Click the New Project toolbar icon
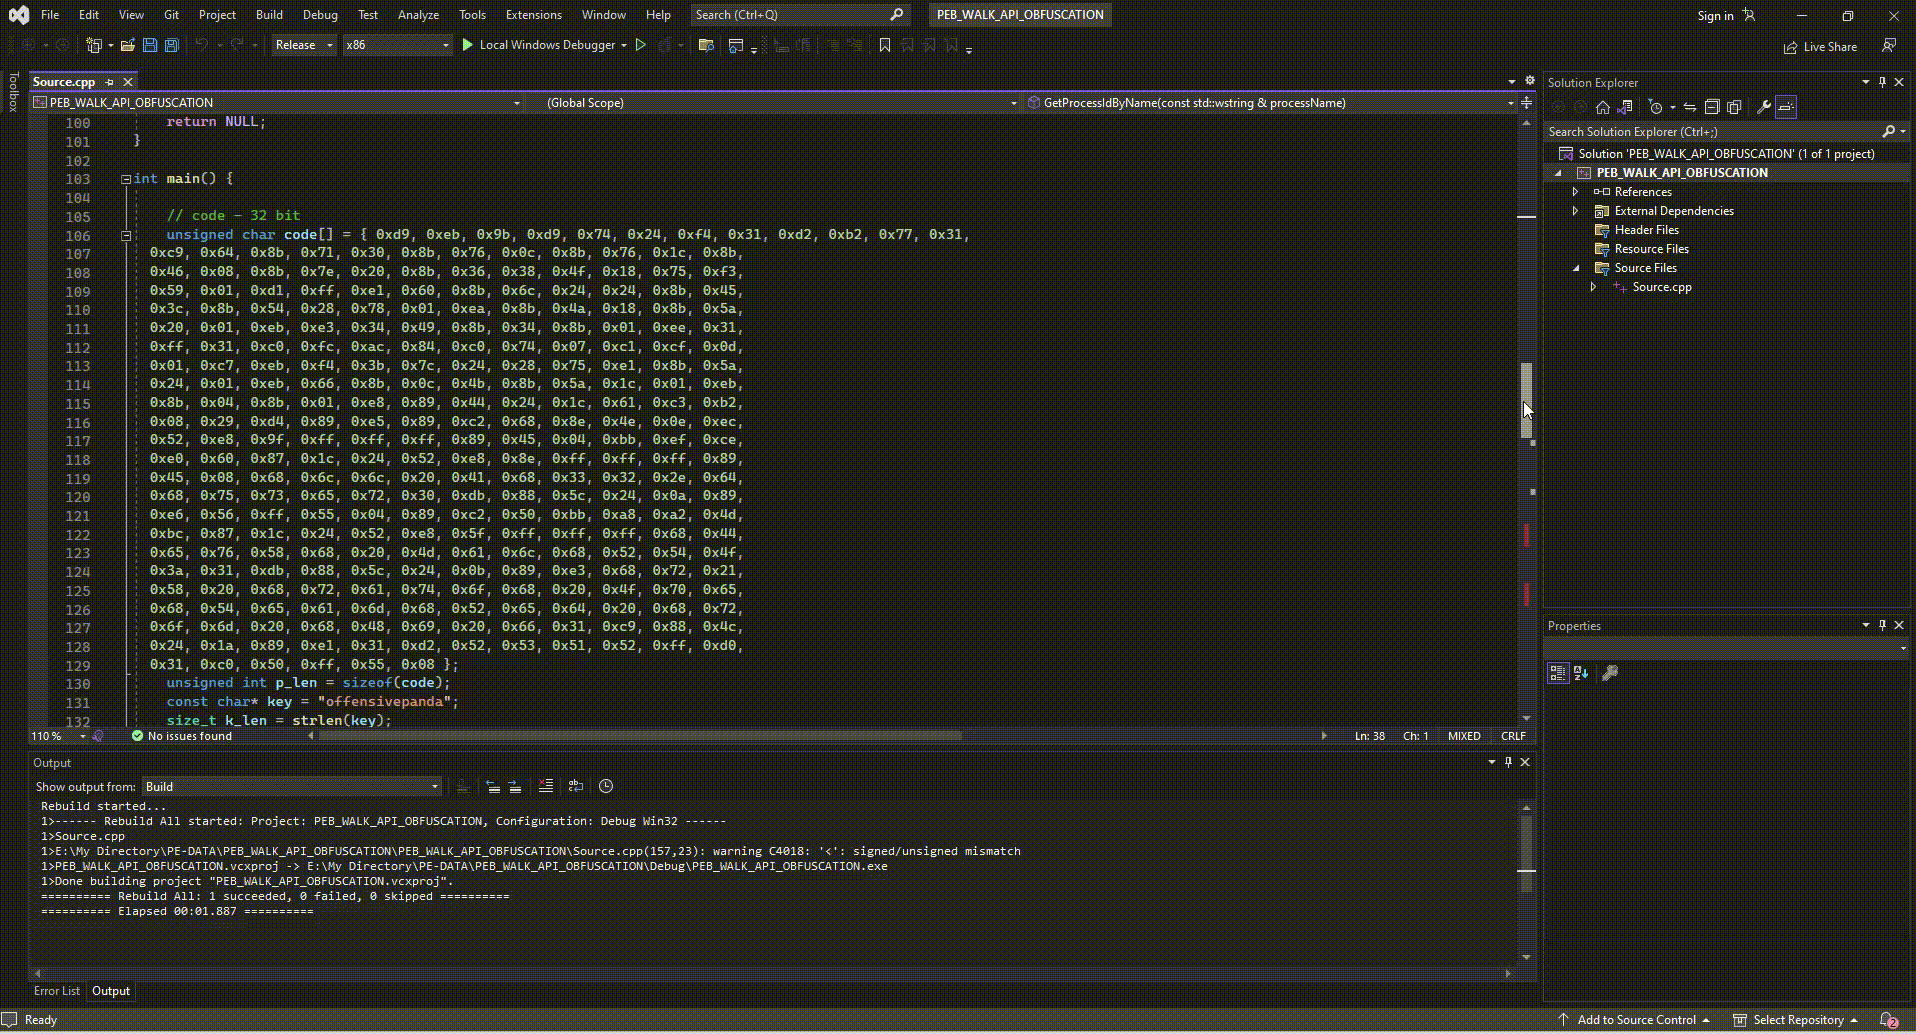1916x1034 pixels. pos(94,45)
